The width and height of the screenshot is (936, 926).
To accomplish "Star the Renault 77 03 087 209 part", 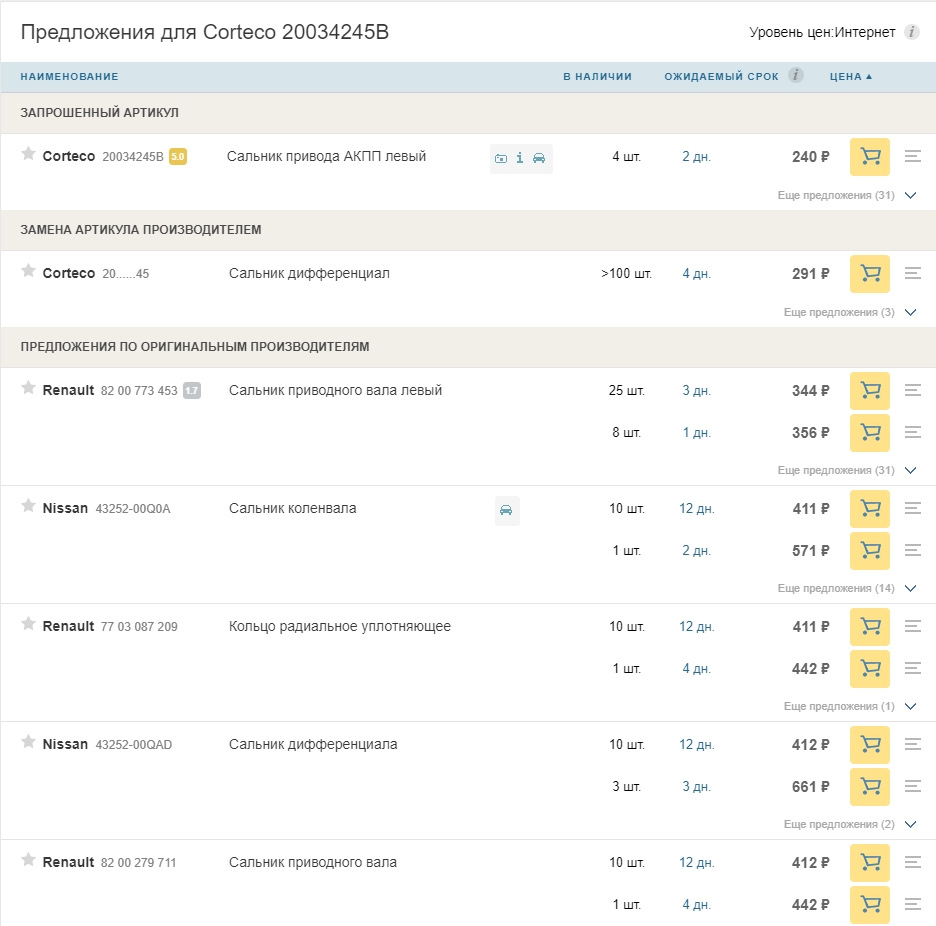I will pyautogui.click(x=27, y=625).
